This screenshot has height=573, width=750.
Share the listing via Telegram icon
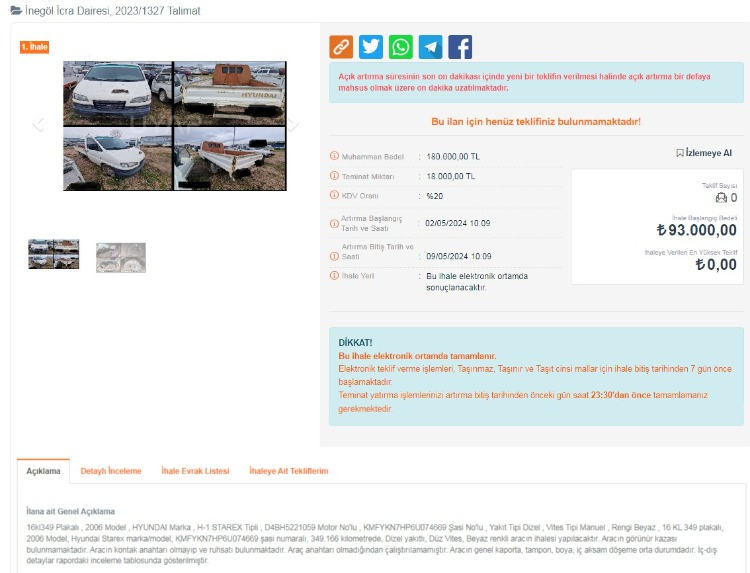430,47
